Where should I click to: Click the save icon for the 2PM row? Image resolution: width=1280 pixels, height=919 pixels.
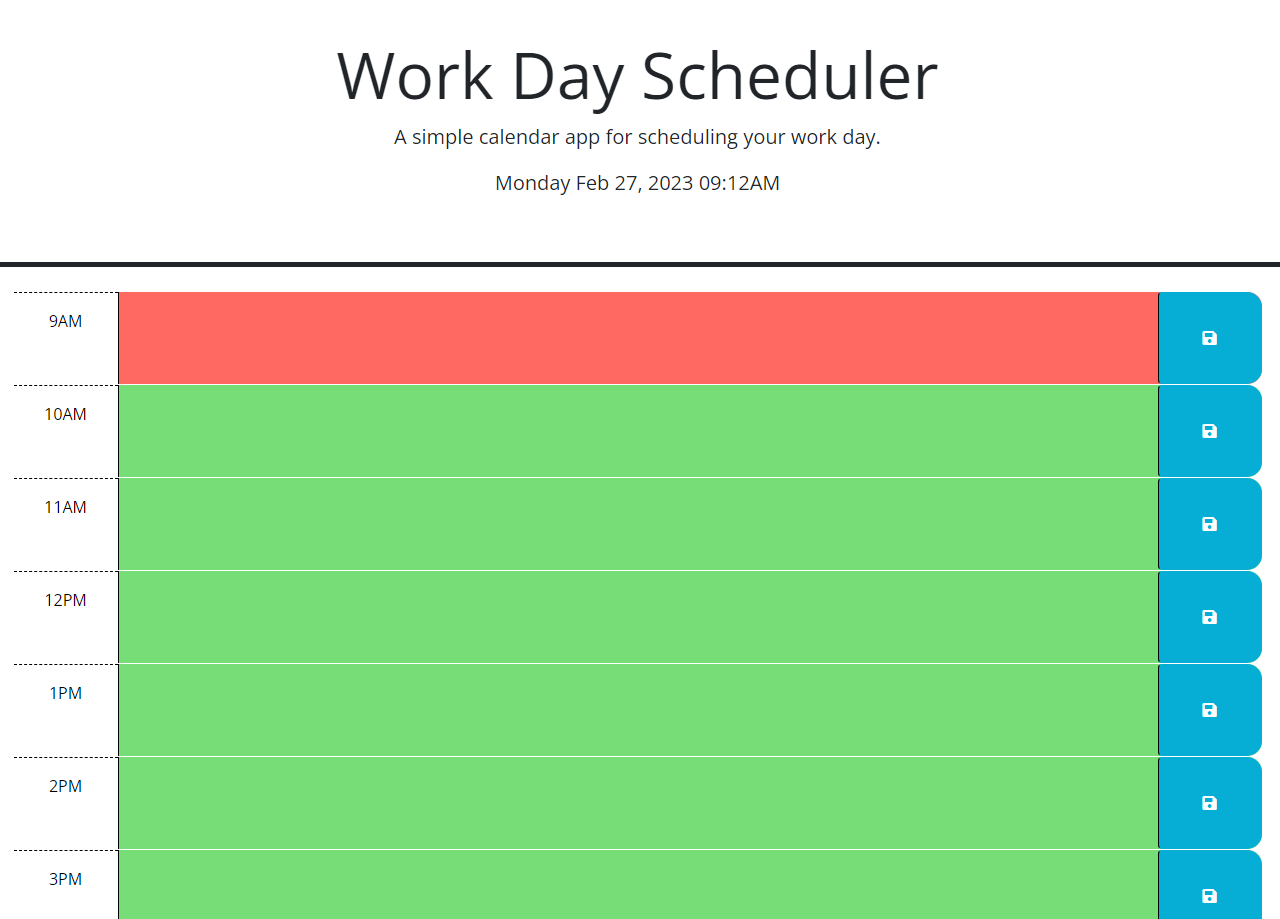1209,802
